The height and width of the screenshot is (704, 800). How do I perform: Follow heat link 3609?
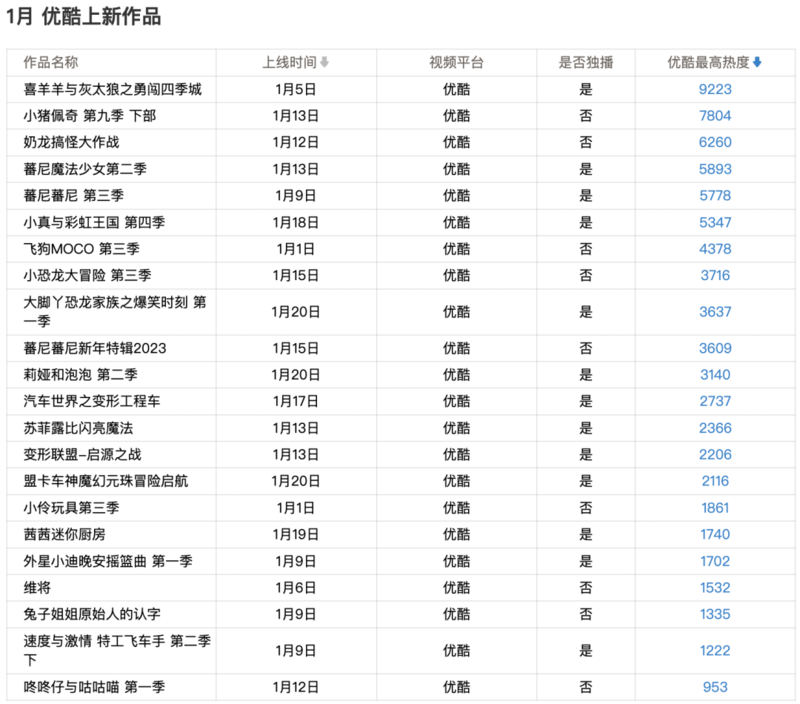coord(715,348)
